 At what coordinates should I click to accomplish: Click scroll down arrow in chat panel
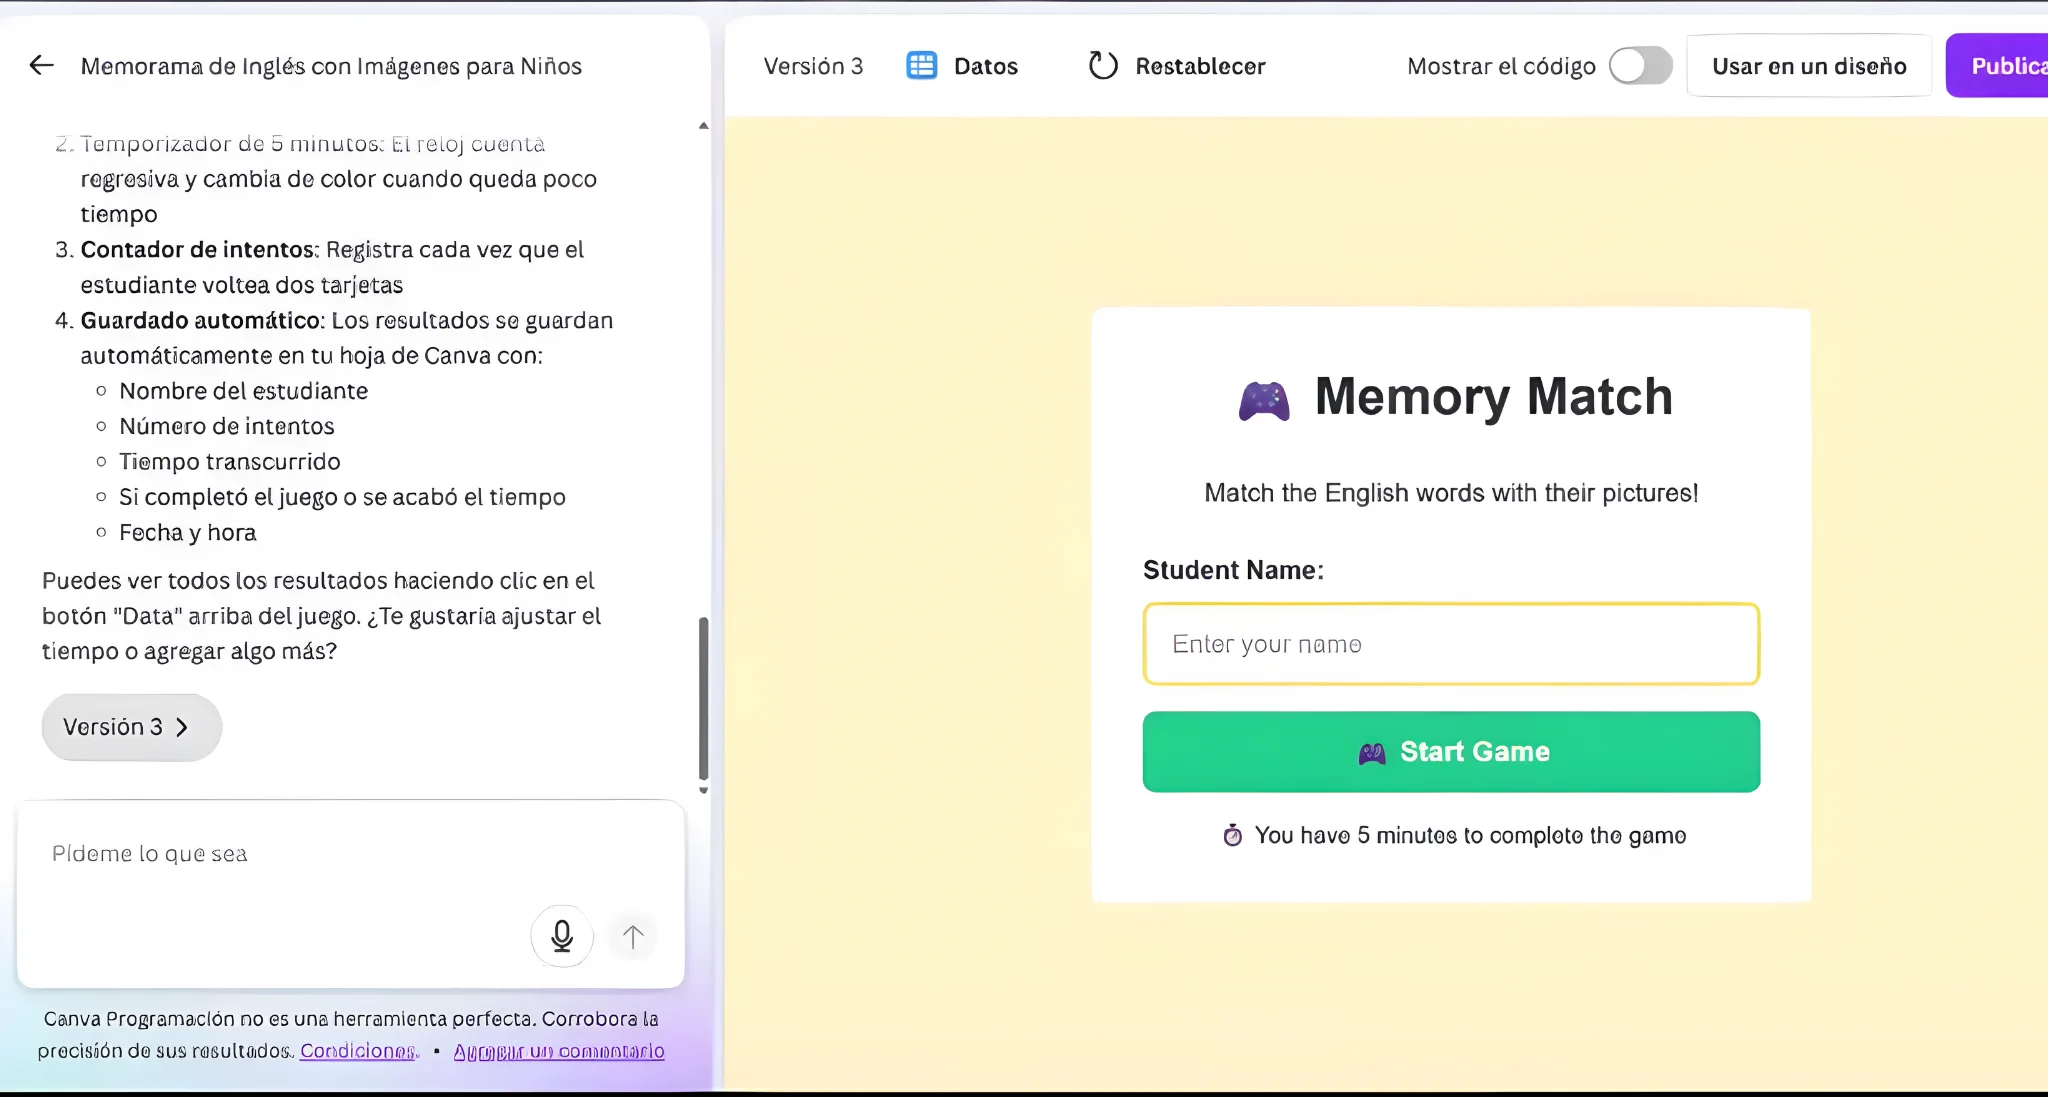click(703, 790)
